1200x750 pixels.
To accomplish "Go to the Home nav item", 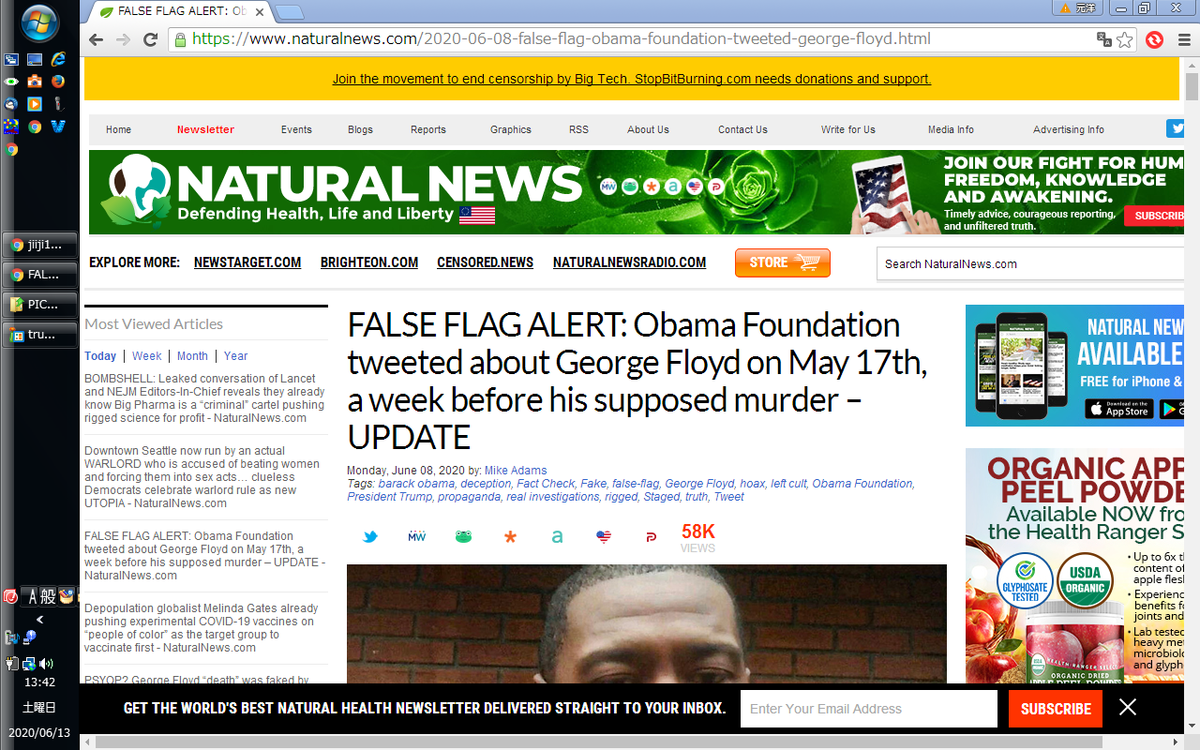I will (118, 130).
